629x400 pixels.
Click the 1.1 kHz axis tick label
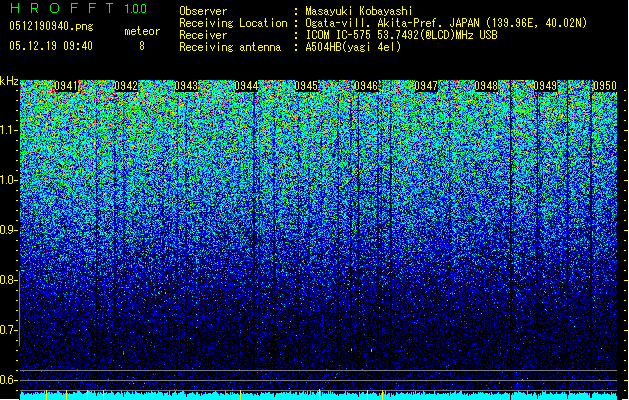[x=8, y=130]
